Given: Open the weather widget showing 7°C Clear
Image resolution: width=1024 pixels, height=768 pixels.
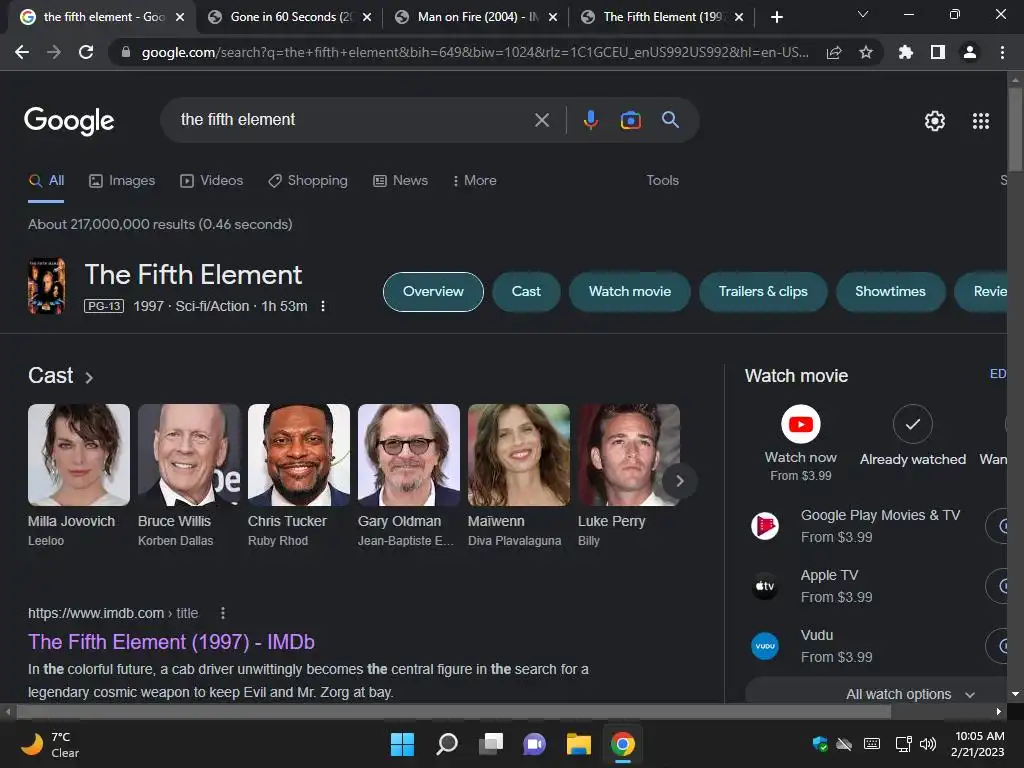Looking at the screenshot, I should click(50, 744).
